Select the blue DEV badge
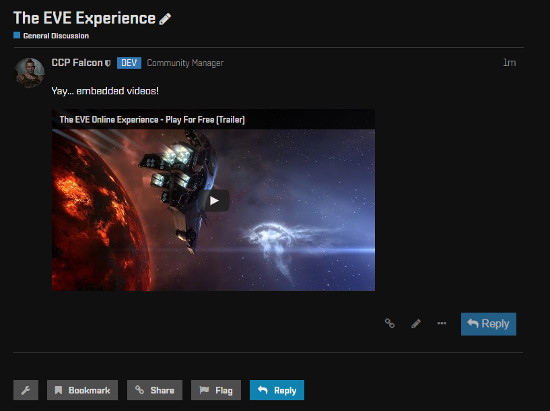 coord(129,63)
